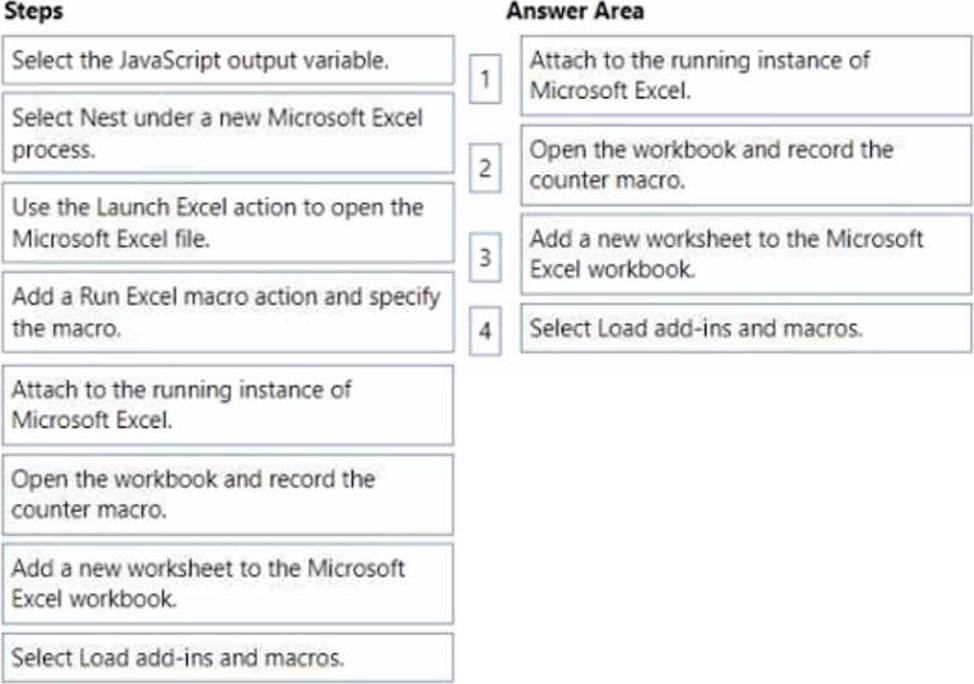Image resolution: width=974 pixels, height=684 pixels.
Task: Select 'Select Load add-ins and macros' in Steps list
Action: (228, 657)
